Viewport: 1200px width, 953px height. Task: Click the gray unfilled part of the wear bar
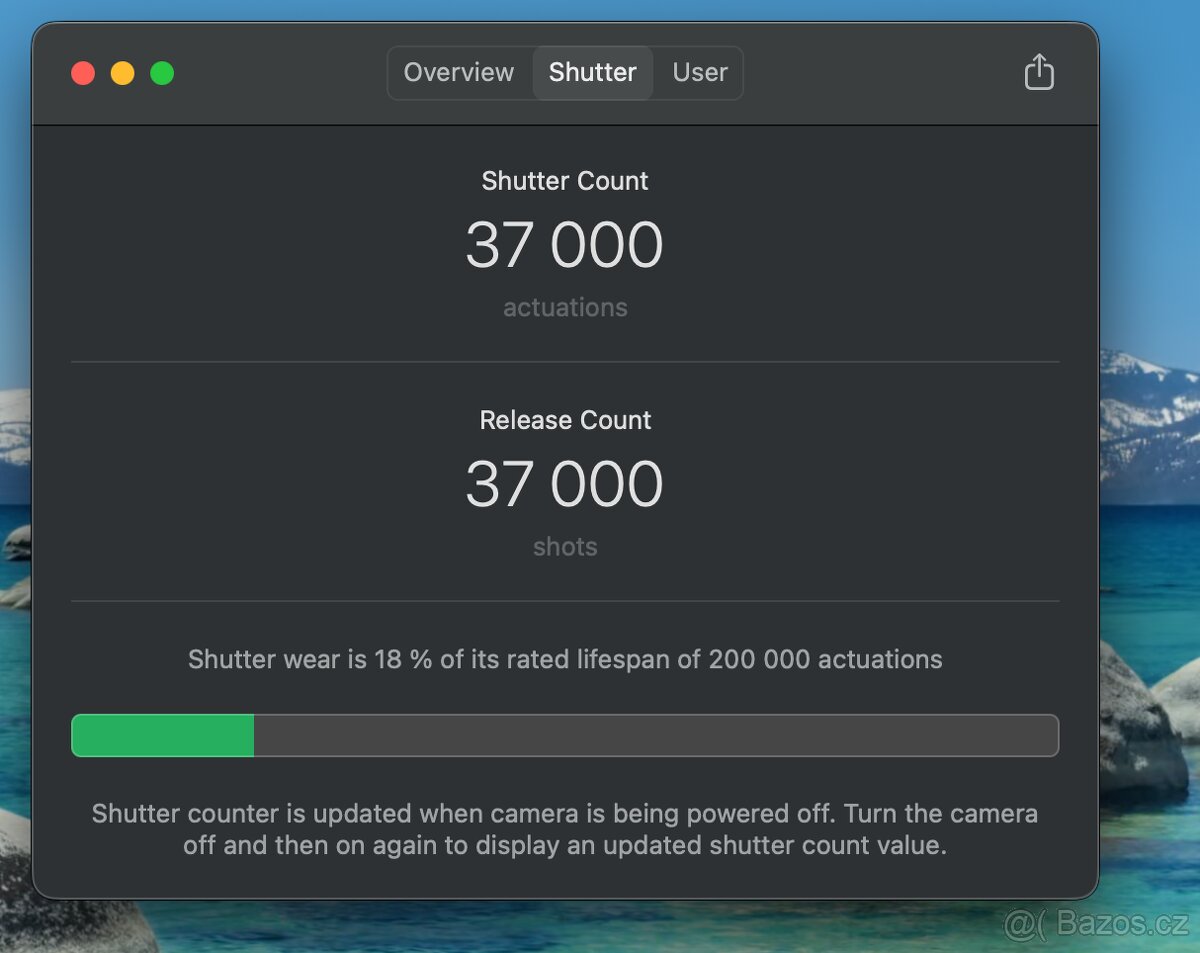coord(655,735)
